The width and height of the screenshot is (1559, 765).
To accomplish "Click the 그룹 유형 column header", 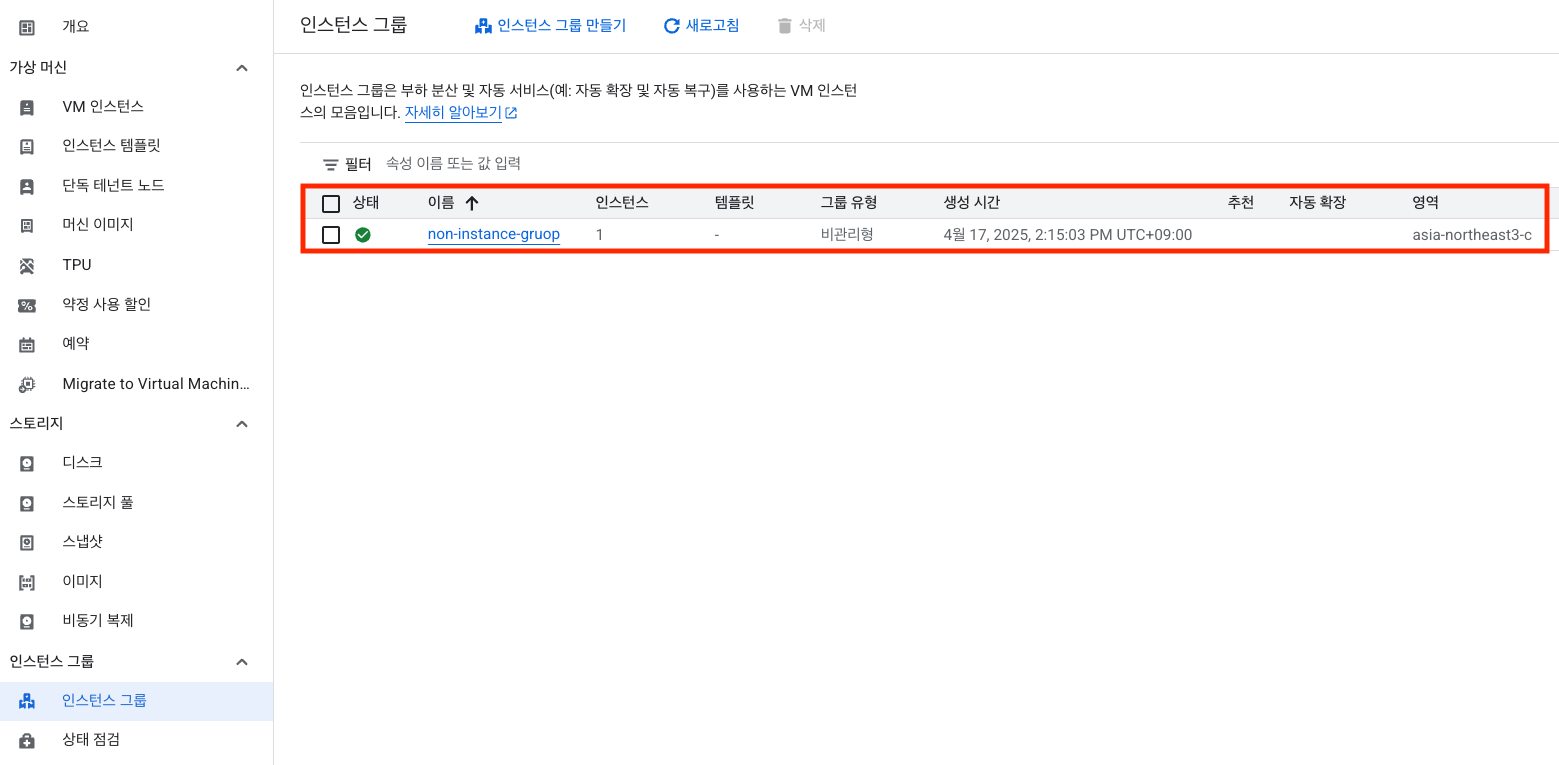I will [x=849, y=202].
